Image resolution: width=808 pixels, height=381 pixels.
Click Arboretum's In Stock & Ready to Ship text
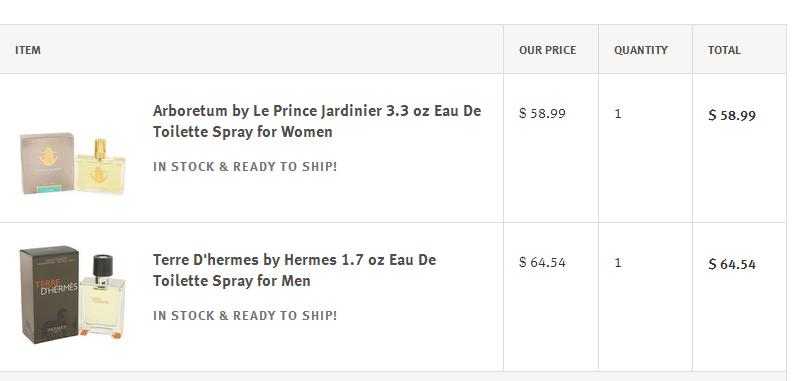(x=245, y=167)
